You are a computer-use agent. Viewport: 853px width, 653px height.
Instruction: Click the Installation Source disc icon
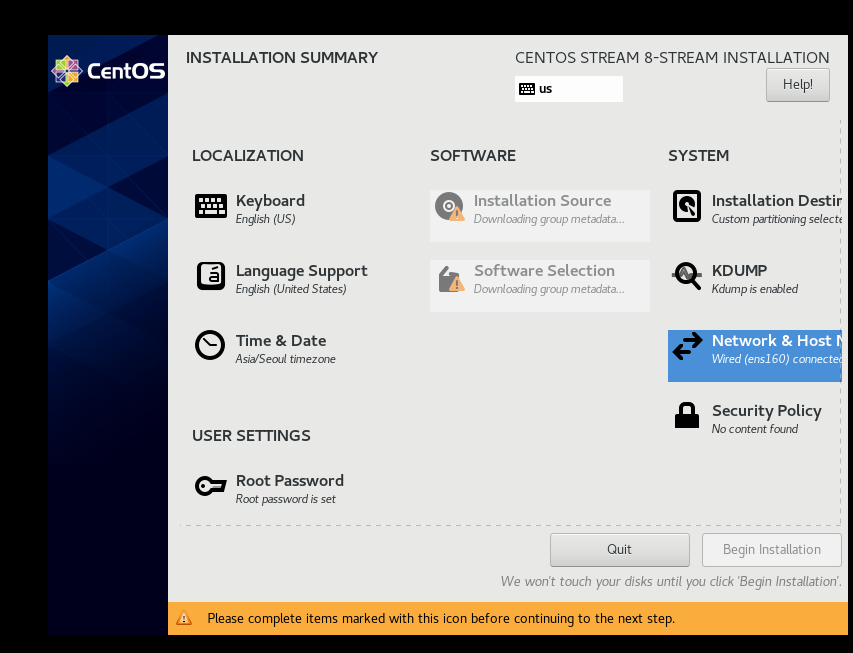click(449, 206)
